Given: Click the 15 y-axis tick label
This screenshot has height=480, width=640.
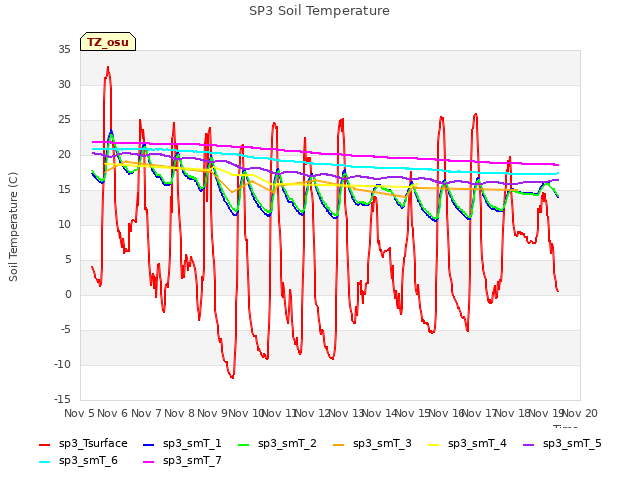Looking at the screenshot, I should (64, 189).
